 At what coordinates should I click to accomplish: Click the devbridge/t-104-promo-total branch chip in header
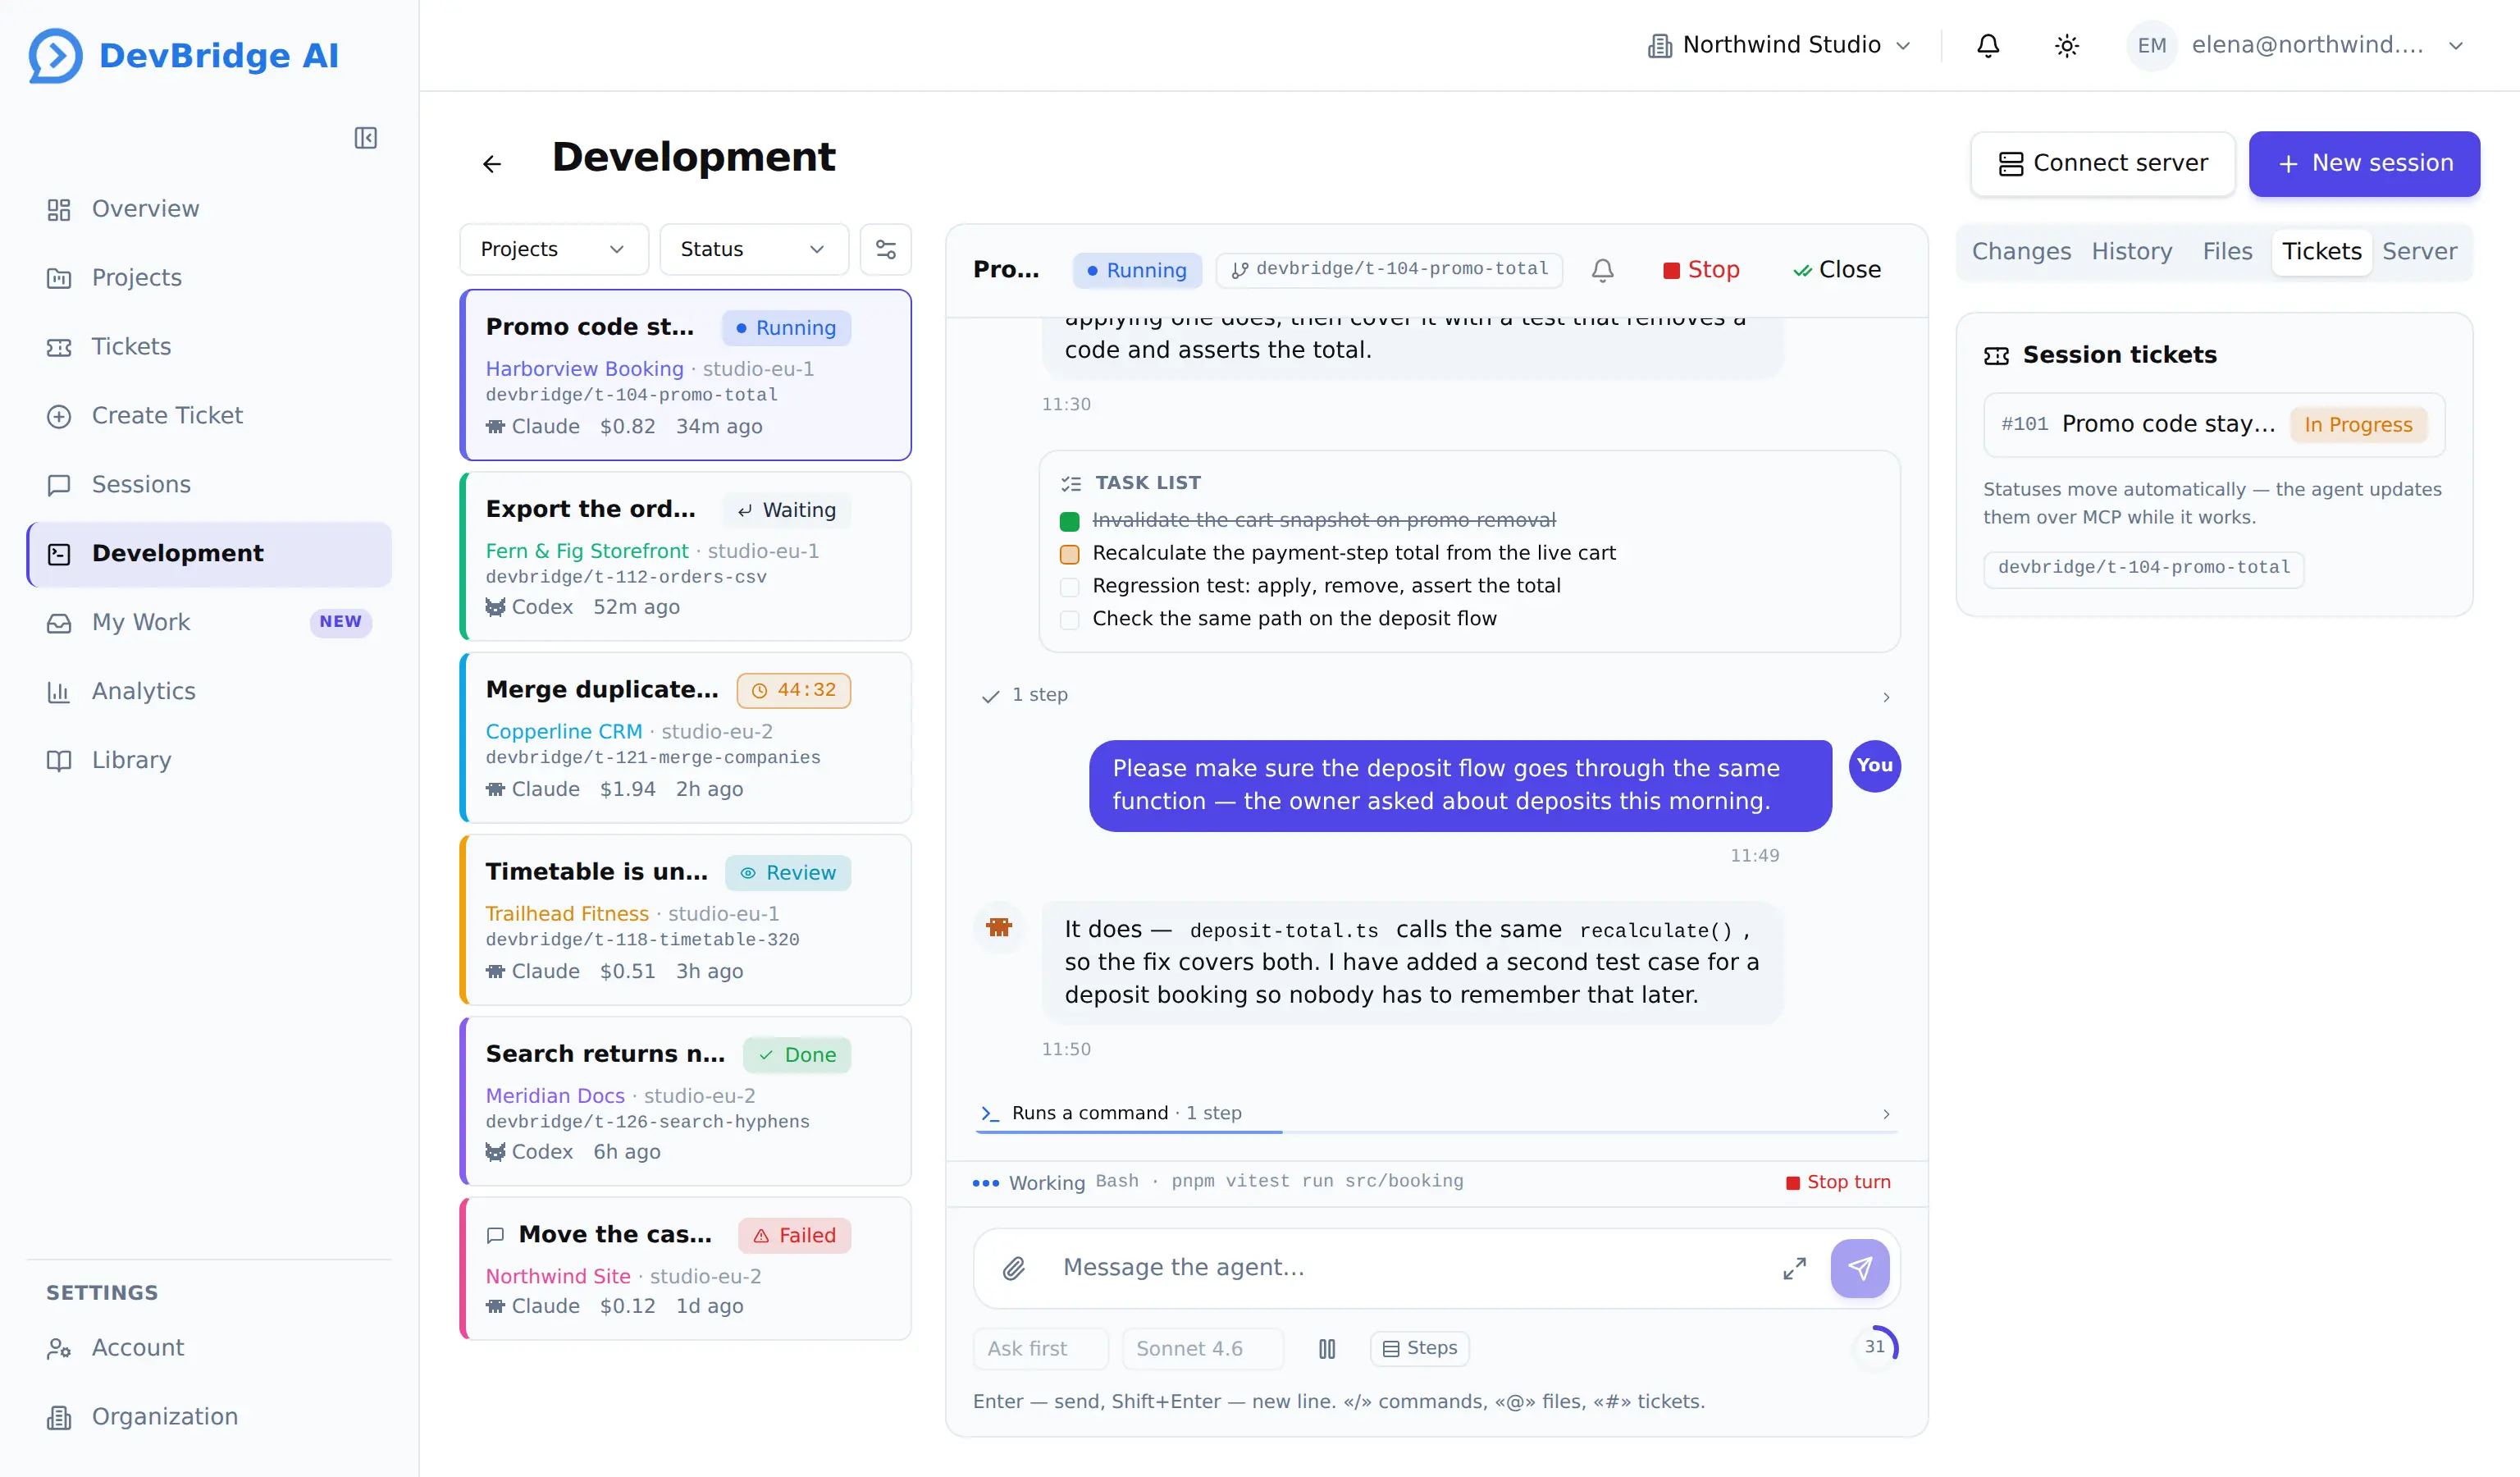pyautogui.click(x=1390, y=270)
